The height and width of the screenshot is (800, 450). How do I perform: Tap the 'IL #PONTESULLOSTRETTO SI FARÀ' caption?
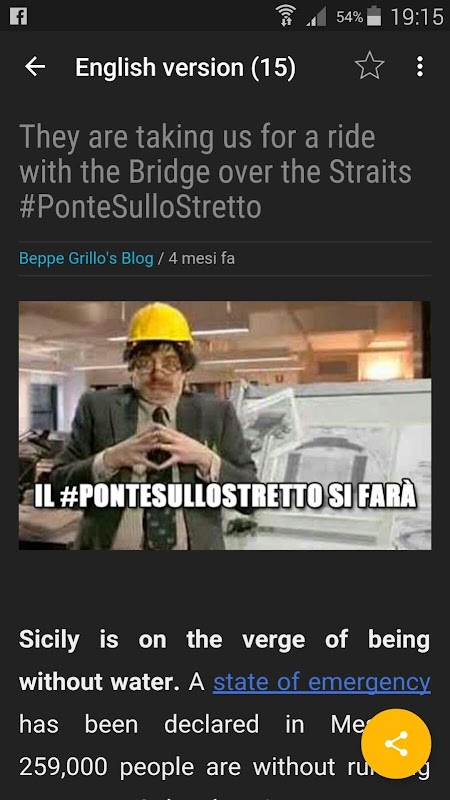pyautogui.click(x=225, y=497)
